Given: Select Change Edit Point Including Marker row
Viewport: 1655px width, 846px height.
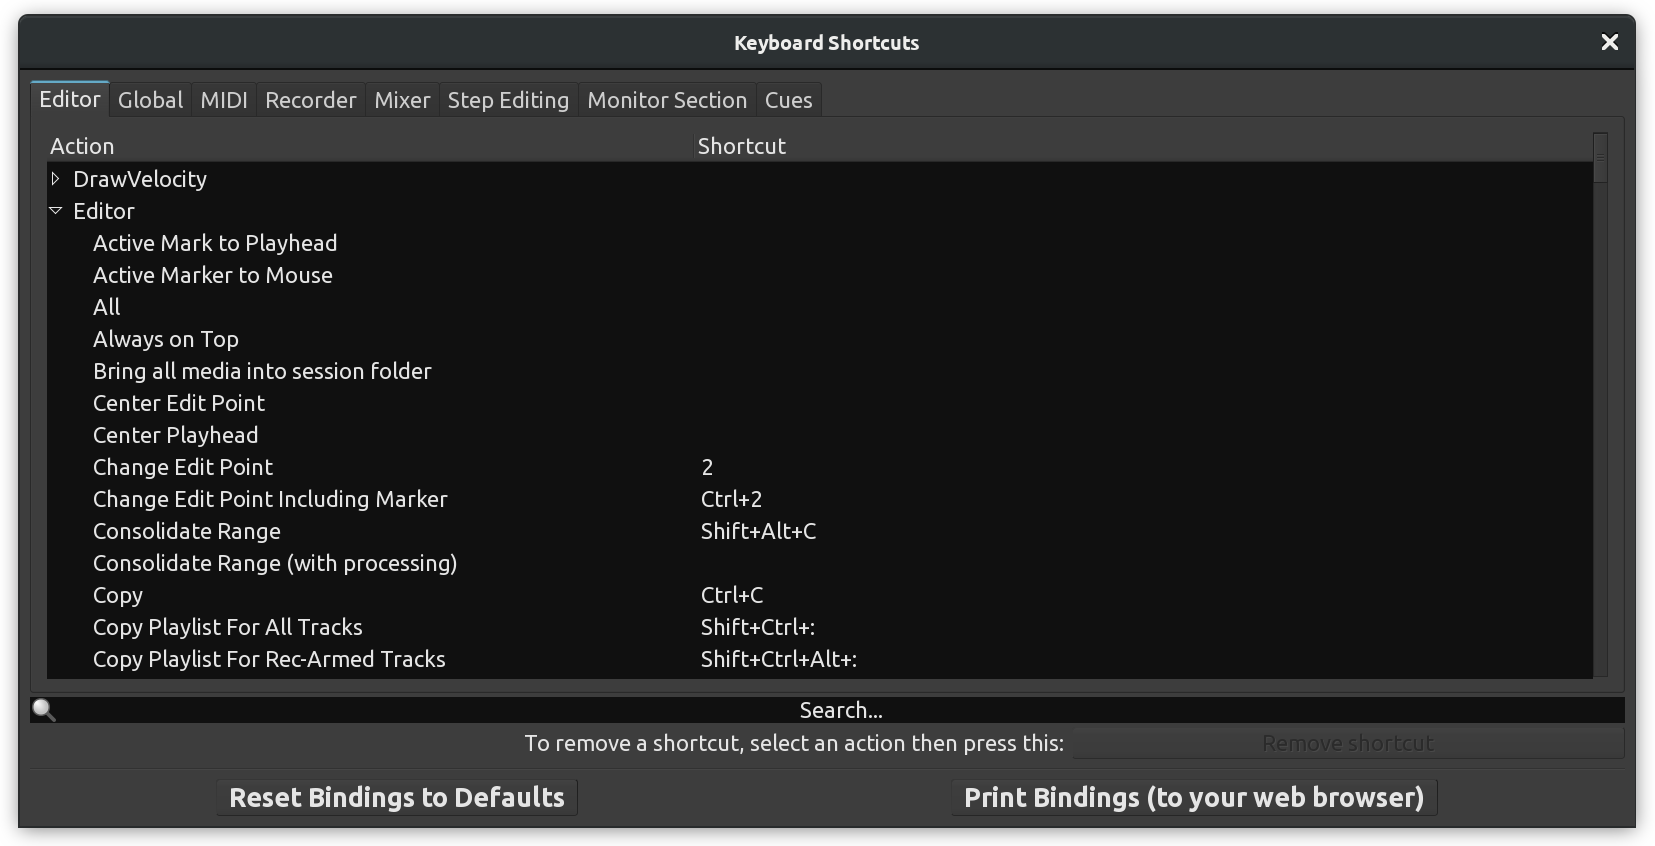Looking at the screenshot, I should click(820, 499).
